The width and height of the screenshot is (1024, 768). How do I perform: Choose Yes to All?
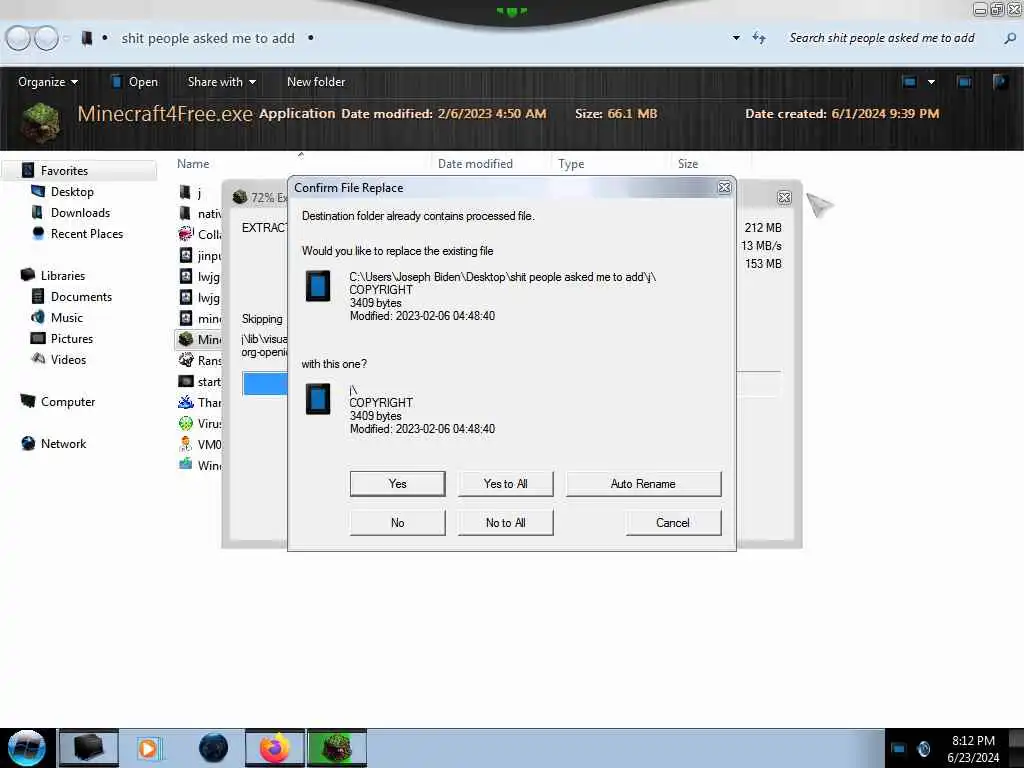pyautogui.click(x=505, y=484)
